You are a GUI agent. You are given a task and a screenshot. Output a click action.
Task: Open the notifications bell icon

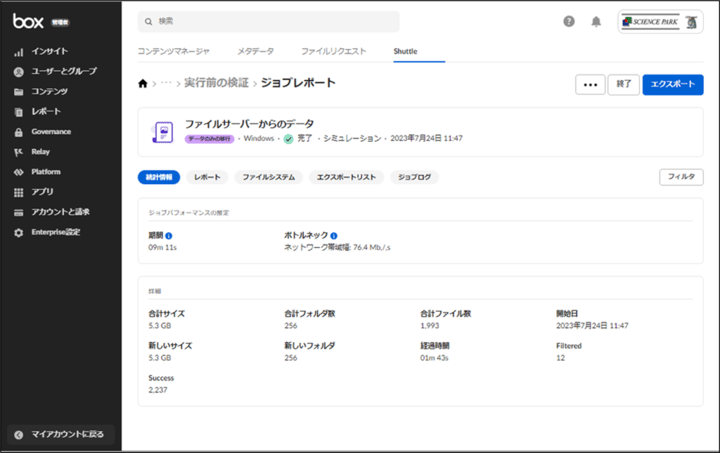[x=596, y=21]
